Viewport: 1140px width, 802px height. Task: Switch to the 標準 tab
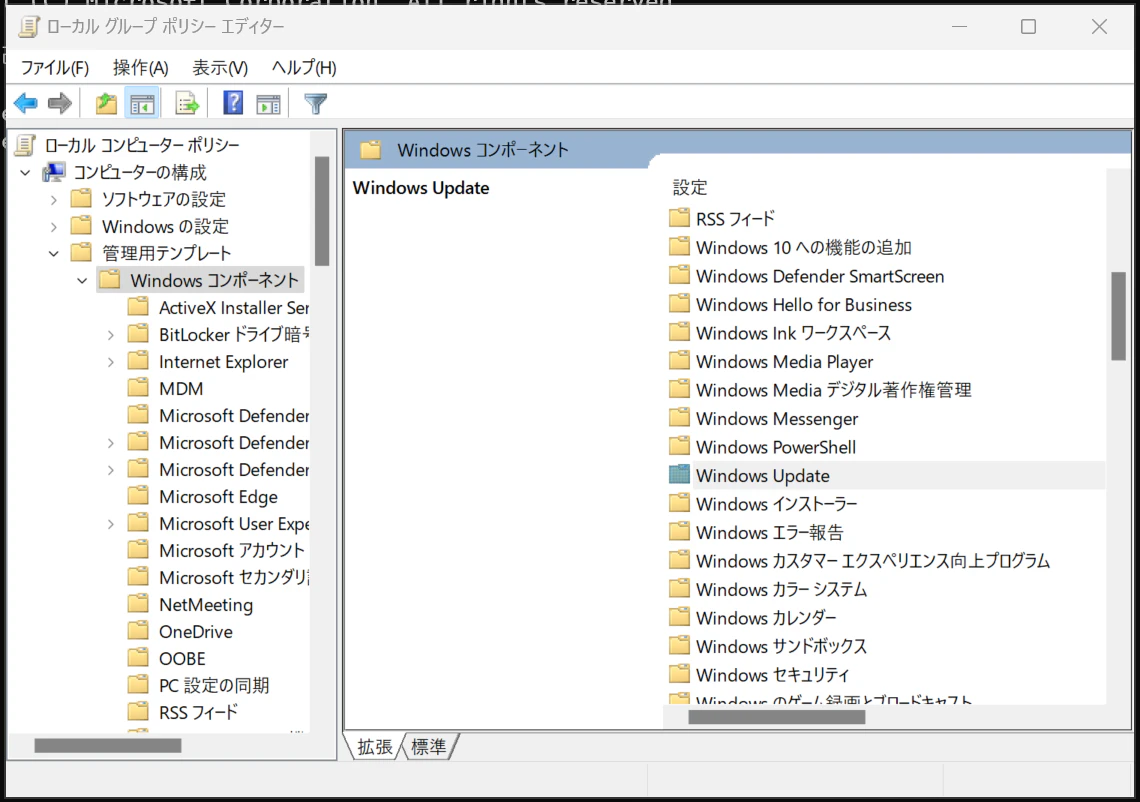[x=428, y=747]
